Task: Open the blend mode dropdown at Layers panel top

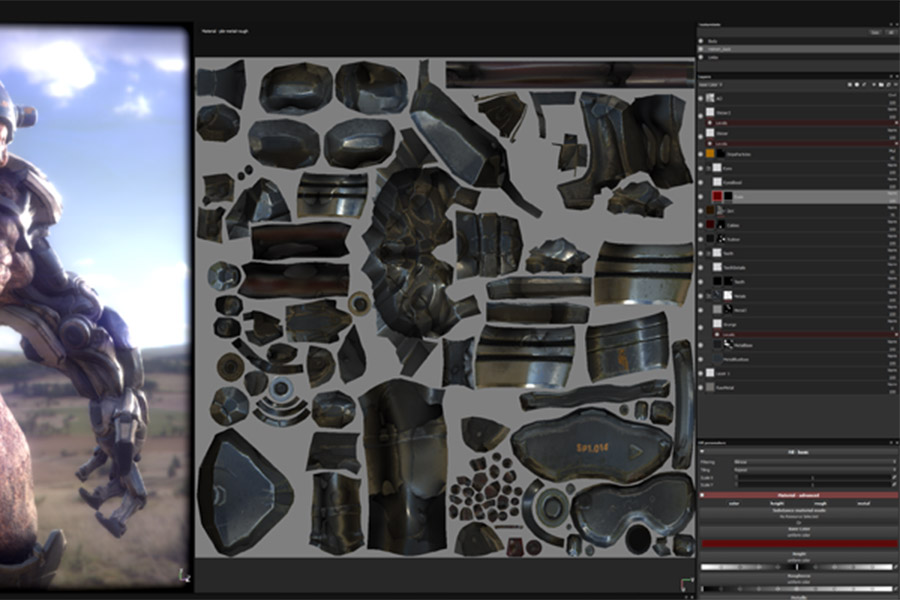Action: [712, 84]
